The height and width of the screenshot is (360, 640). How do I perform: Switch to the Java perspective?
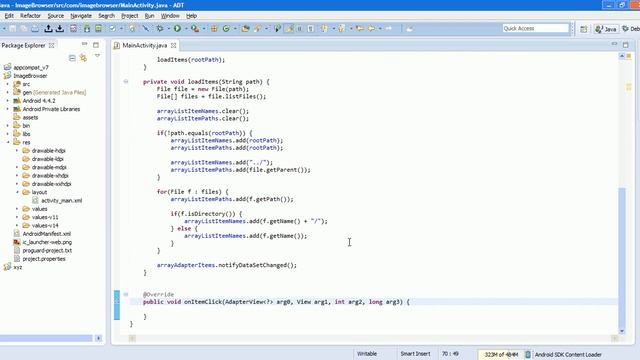pyautogui.click(x=605, y=29)
